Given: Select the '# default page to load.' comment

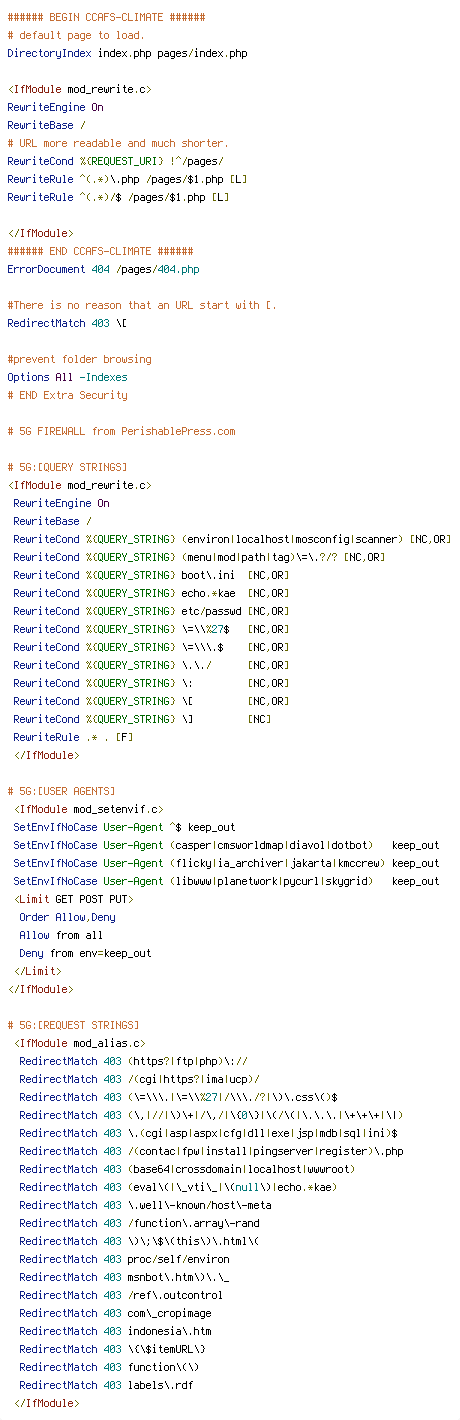Looking at the screenshot, I should [76, 35].
